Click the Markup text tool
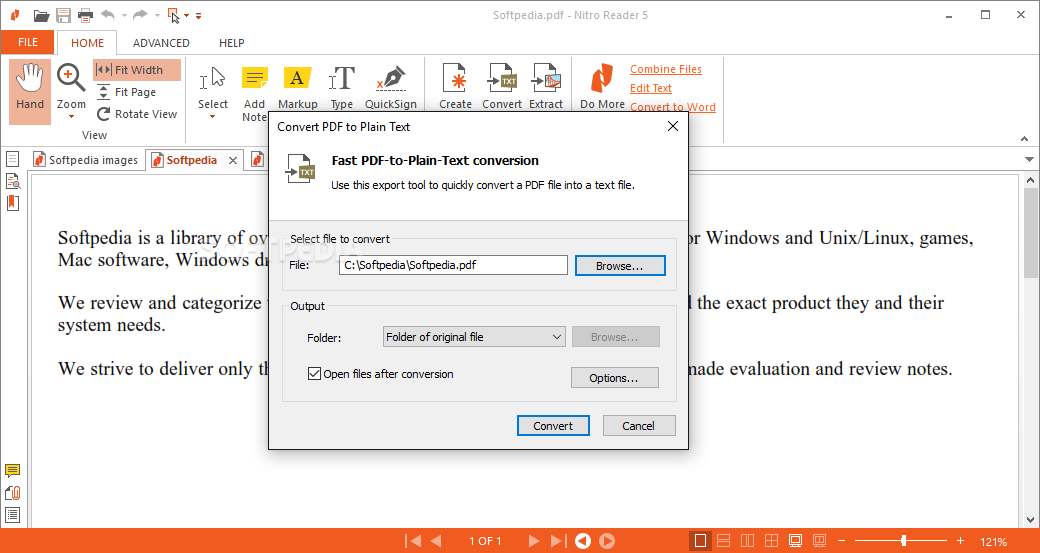 [298, 87]
